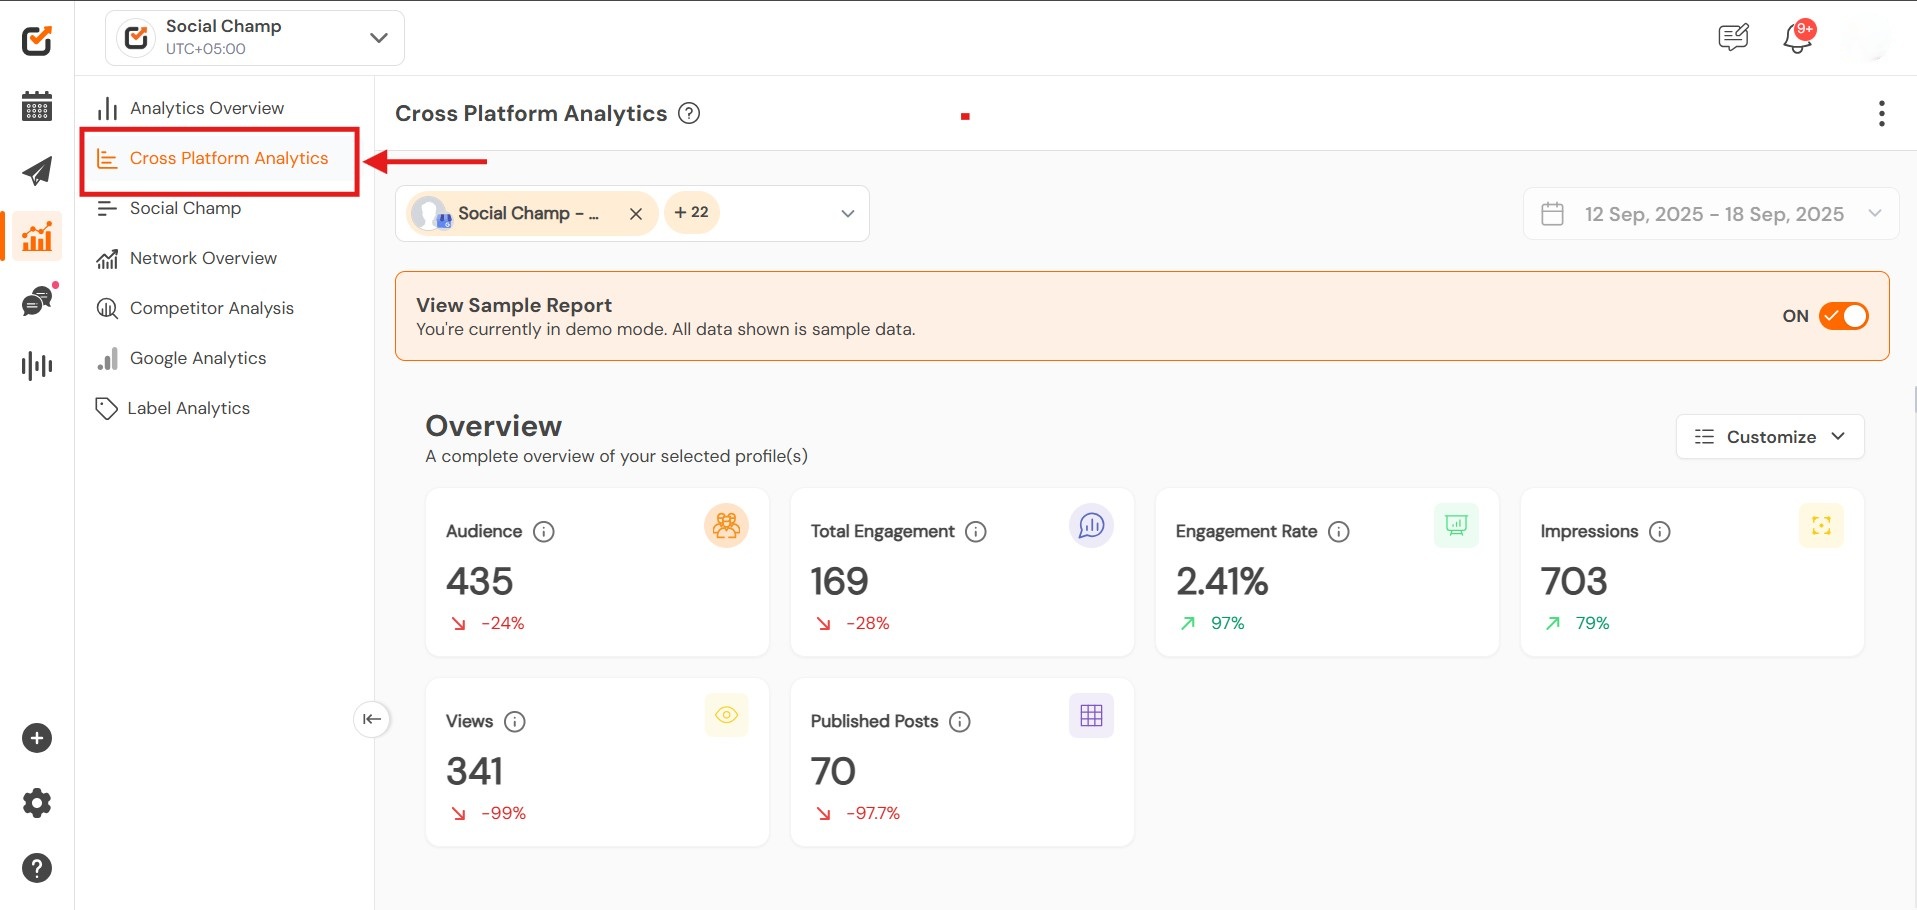
Task: Click the Social Champ logo icon
Action: (x=37, y=40)
